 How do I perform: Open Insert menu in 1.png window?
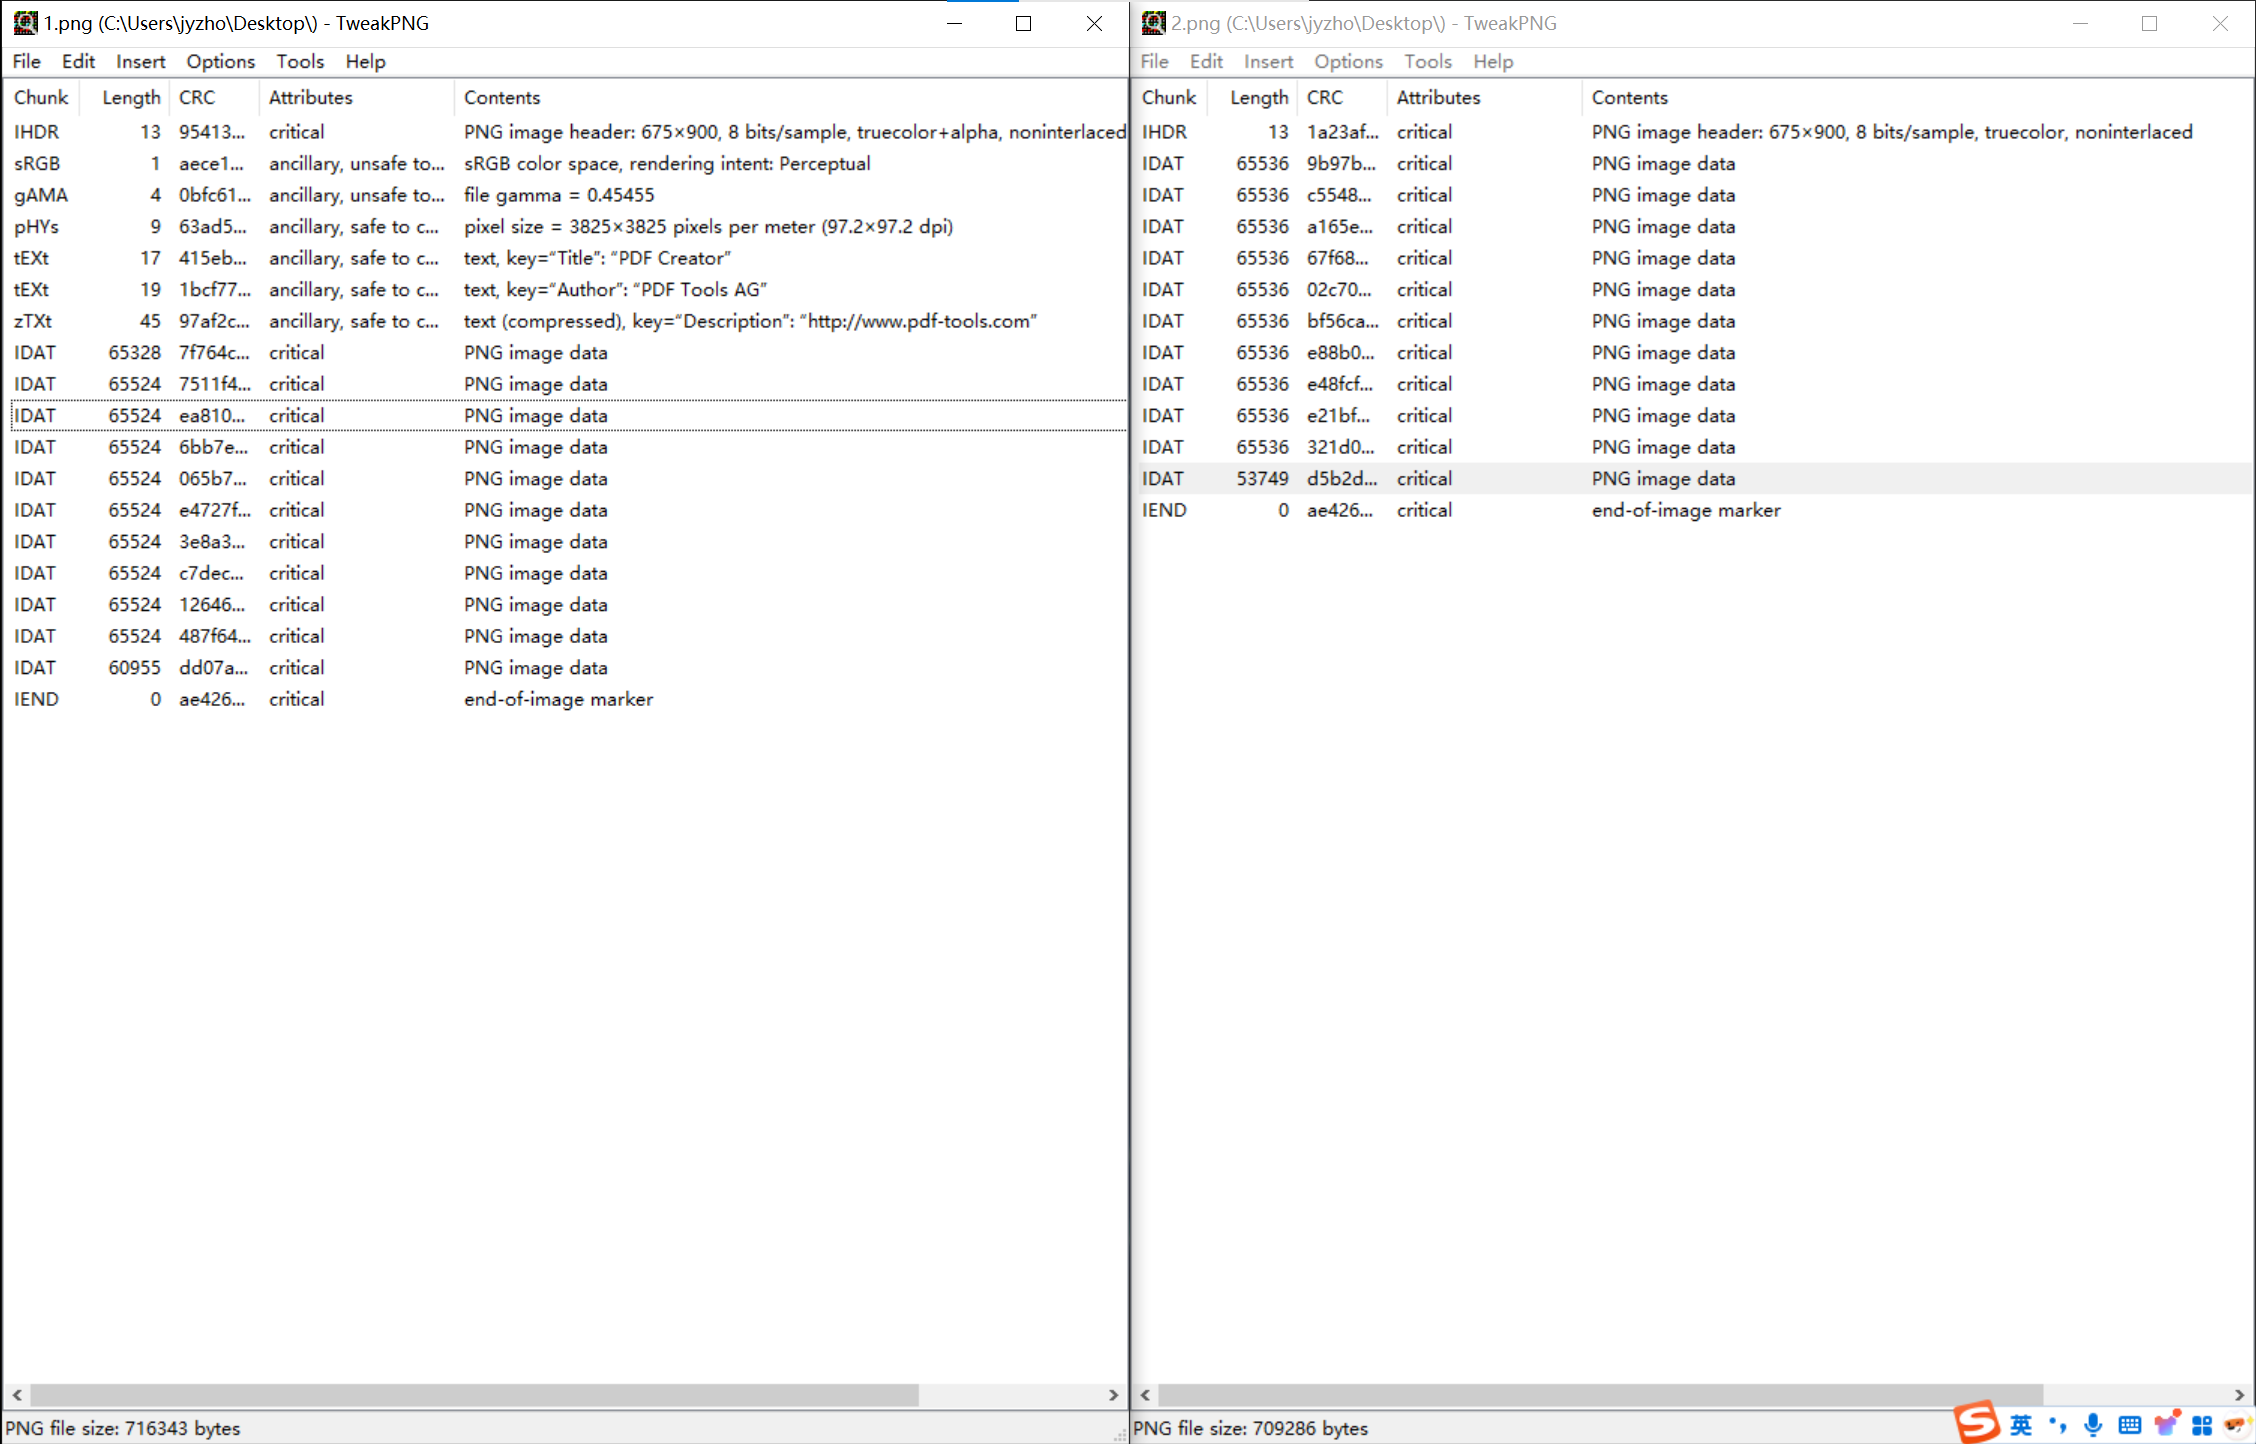pyautogui.click(x=140, y=61)
